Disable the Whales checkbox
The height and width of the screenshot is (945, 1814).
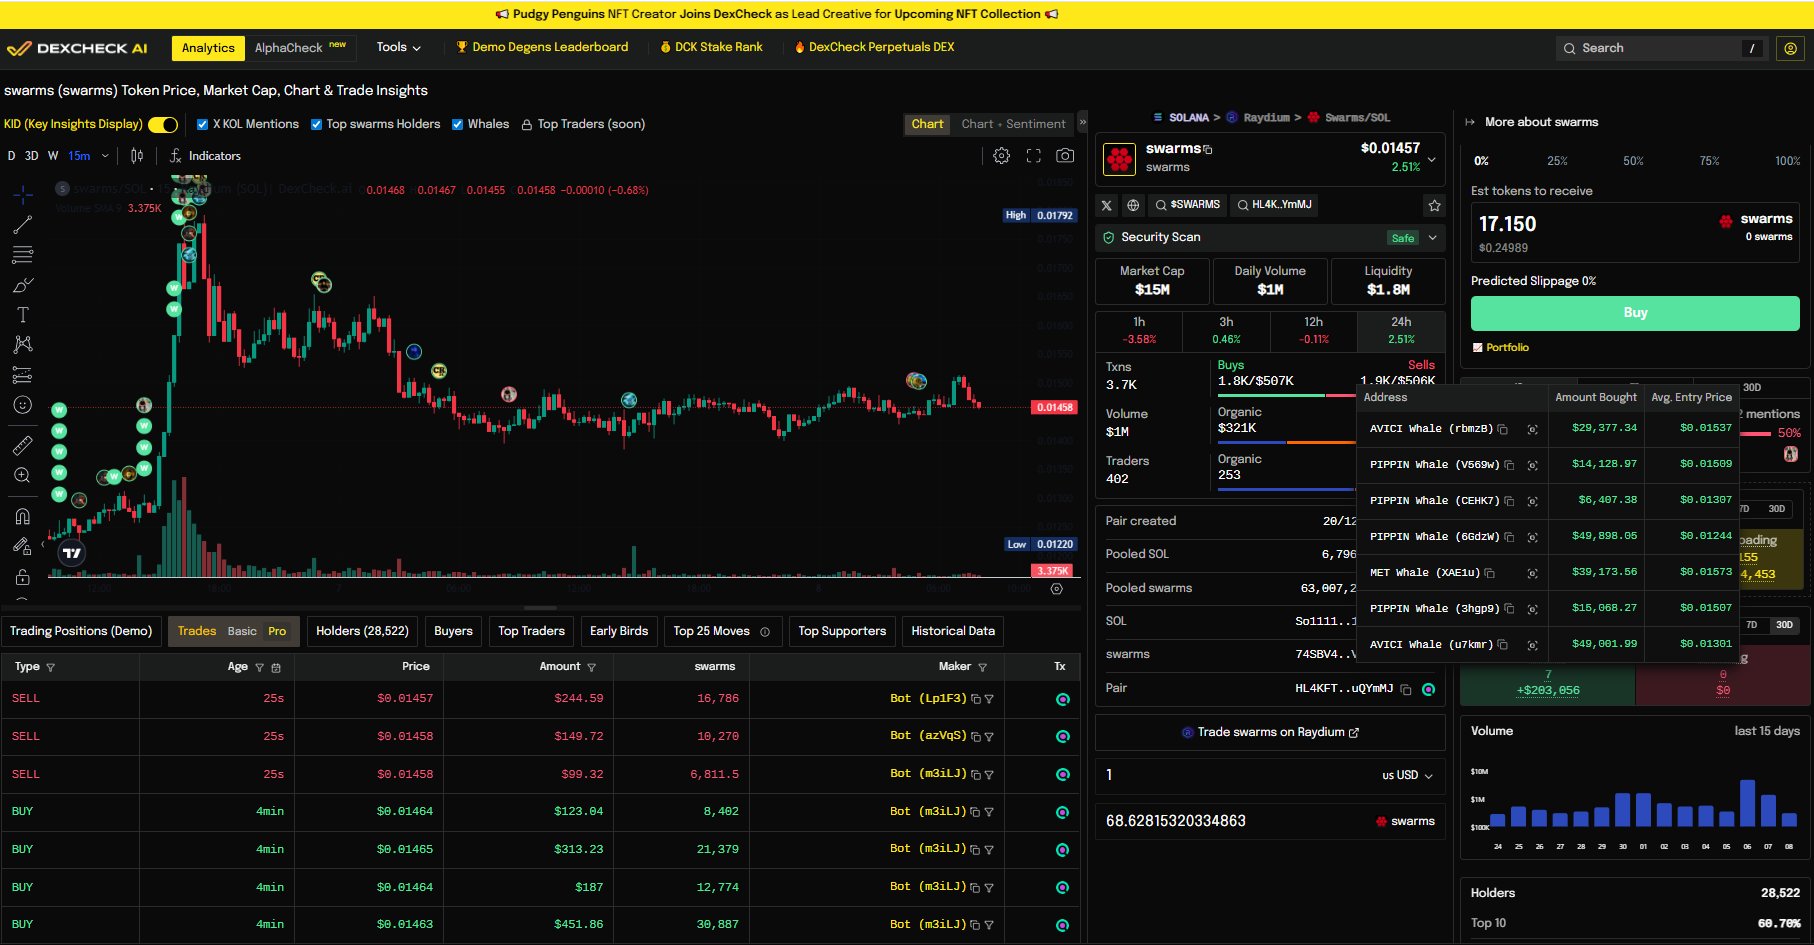[x=457, y=125]
